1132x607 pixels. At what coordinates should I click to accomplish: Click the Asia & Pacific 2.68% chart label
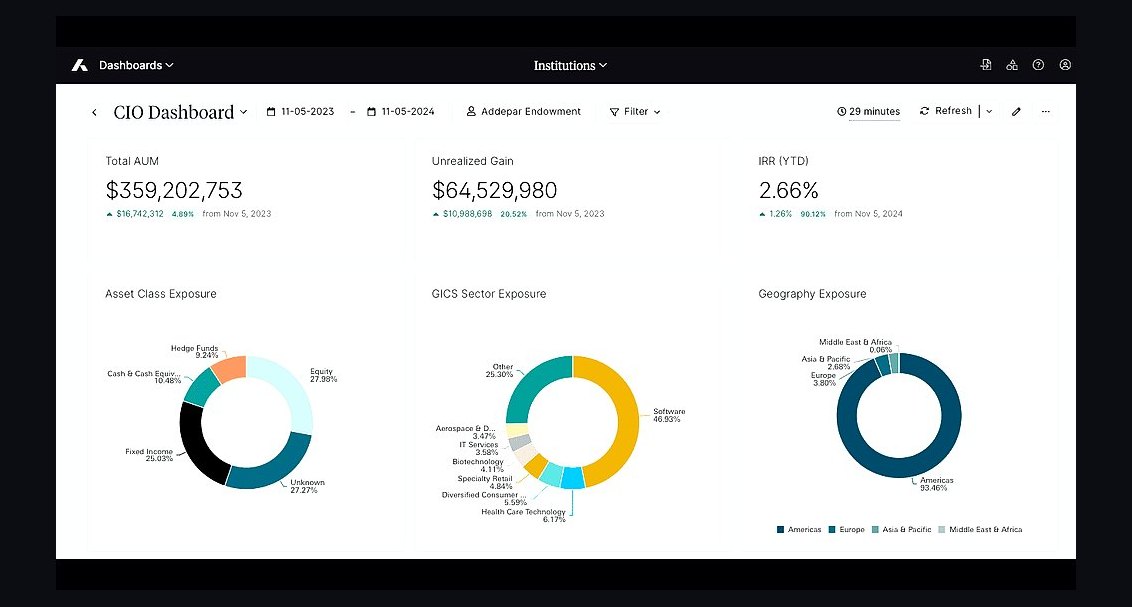[x=826, y=362]
